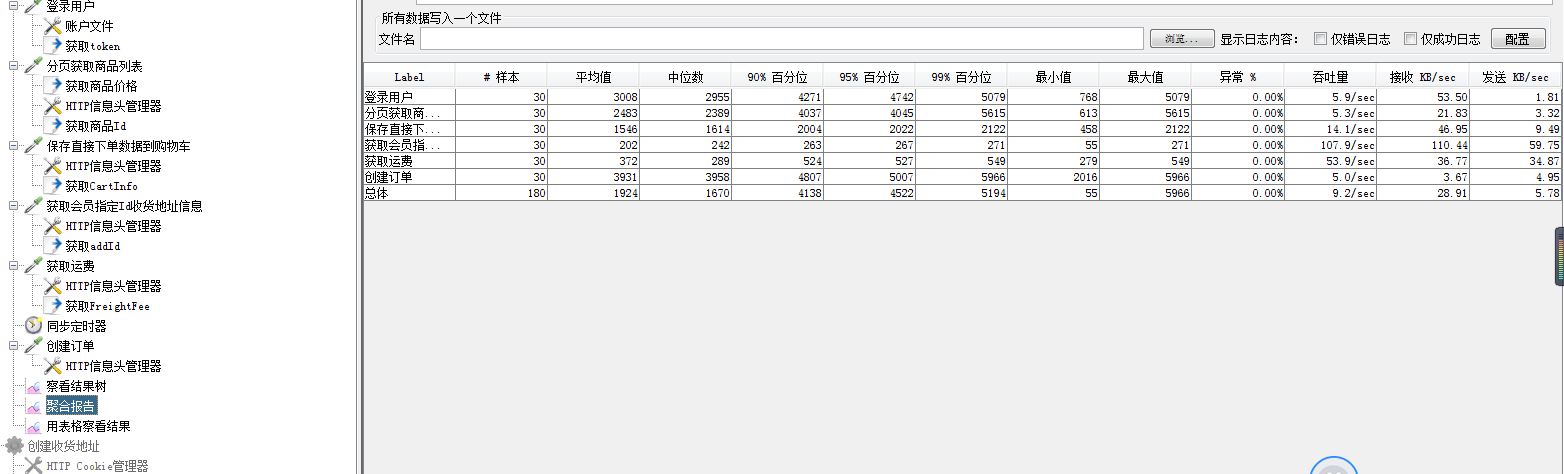Click the 99% 百分位 column header
The width and height of the screenshot is (1564, 474).
(x=961, y=77)
